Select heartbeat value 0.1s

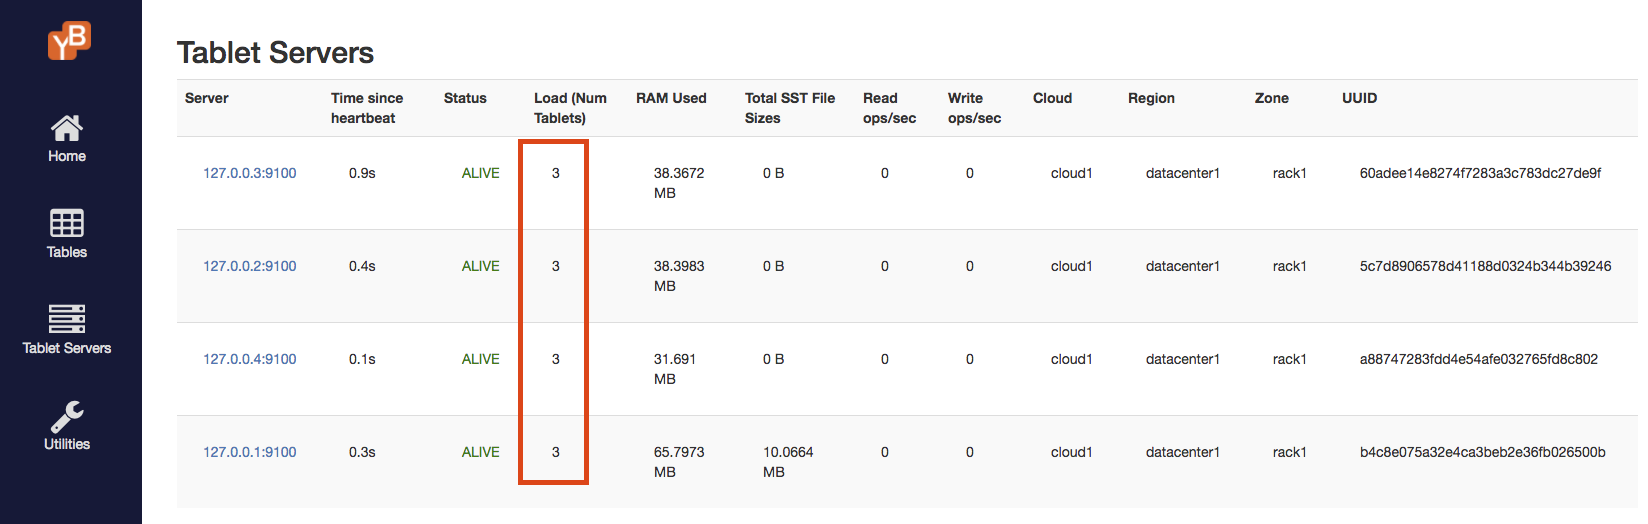point(362,359)
